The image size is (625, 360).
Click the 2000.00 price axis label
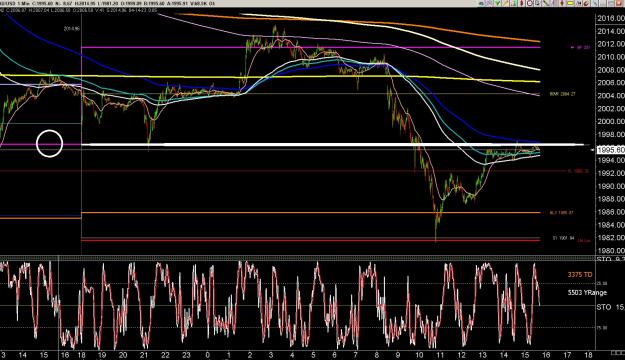(x=610, y=121)
